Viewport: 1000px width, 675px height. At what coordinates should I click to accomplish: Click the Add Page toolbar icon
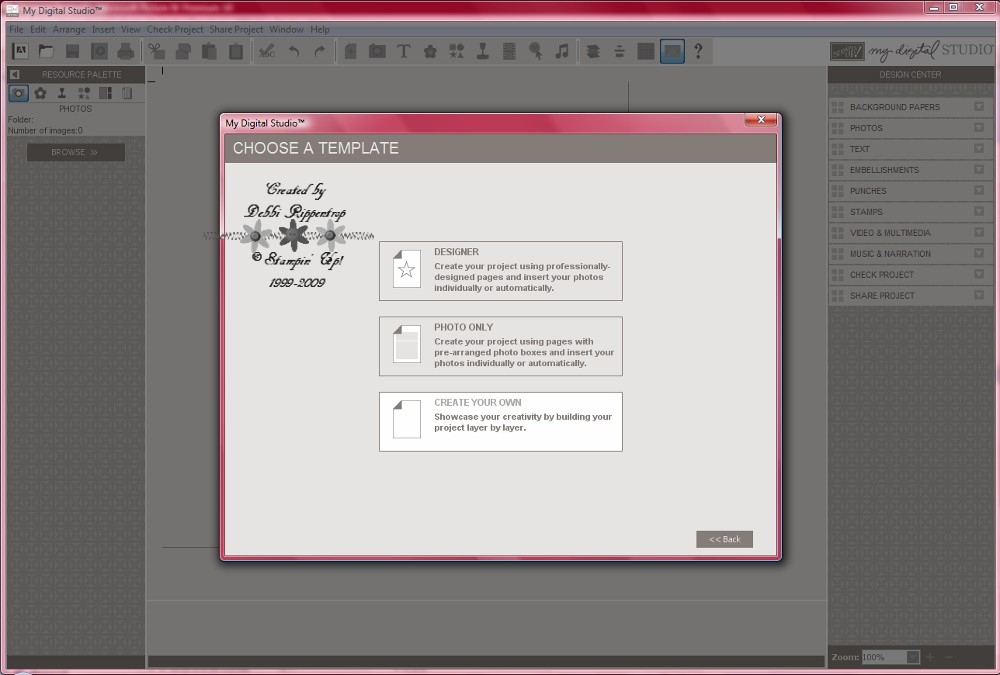[350, 51]
